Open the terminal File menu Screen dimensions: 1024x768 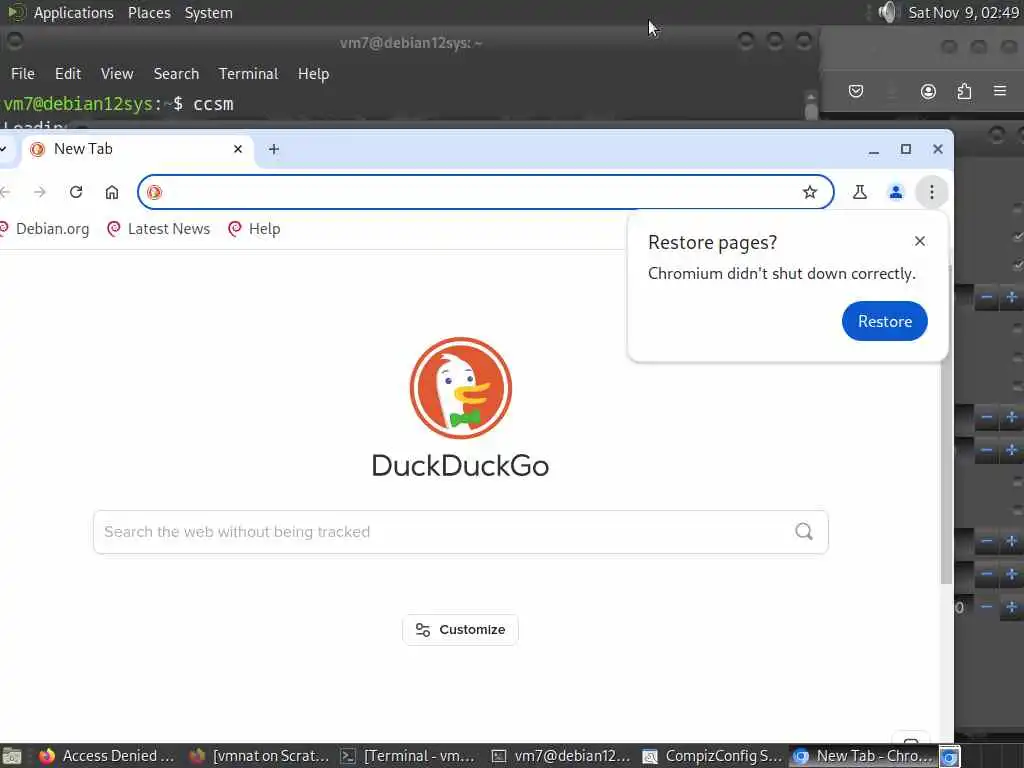point(23,74)
